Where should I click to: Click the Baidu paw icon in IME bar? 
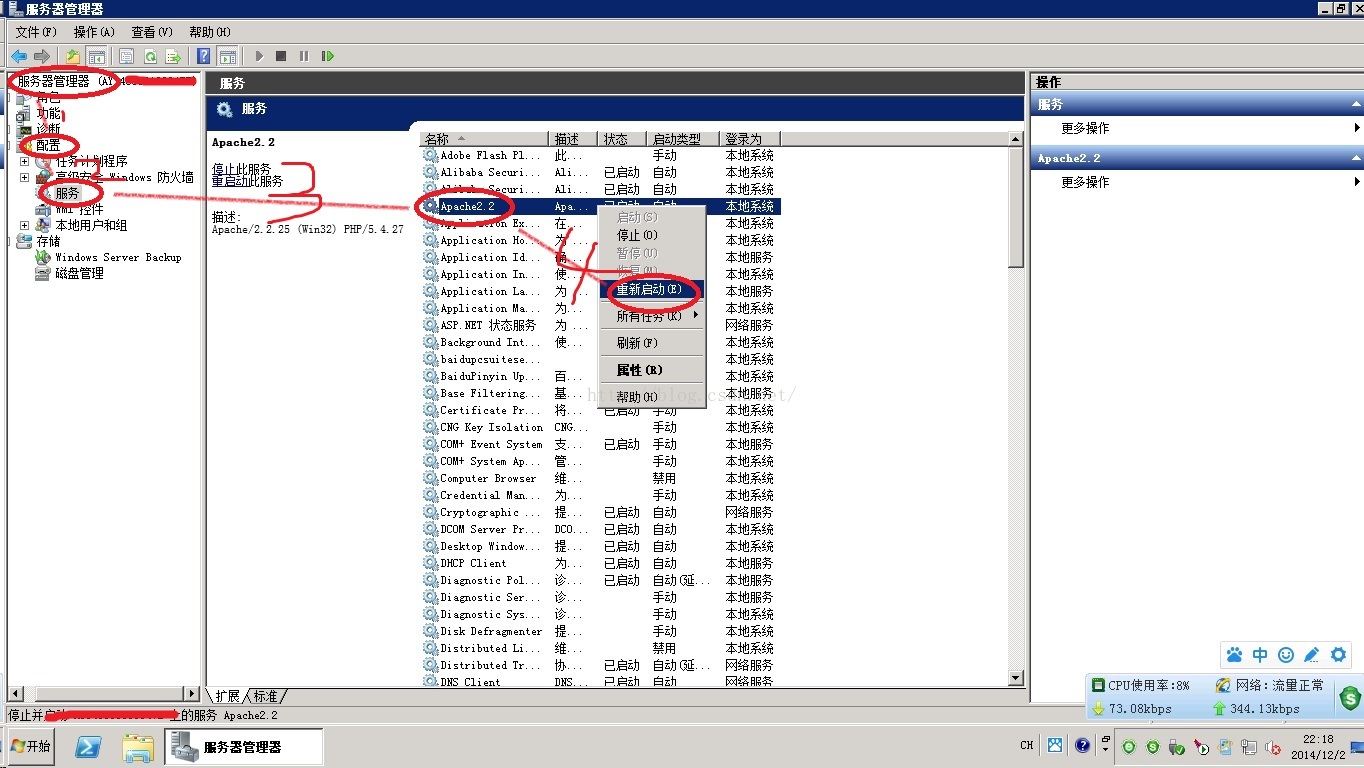[x=1235, y=655]
